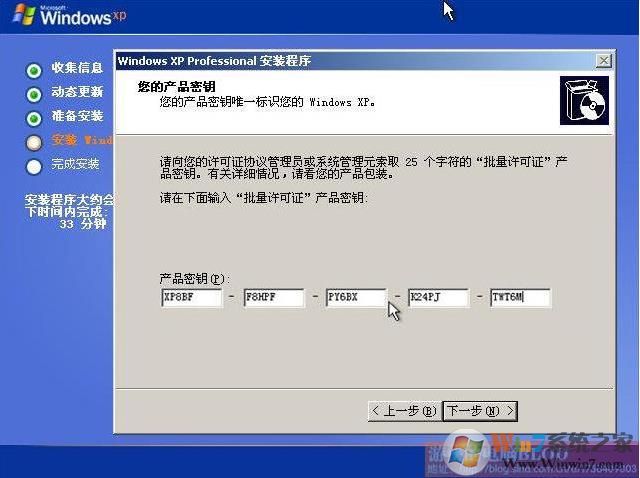Click the white bullet beside 完成安装

tap(34, 165)
